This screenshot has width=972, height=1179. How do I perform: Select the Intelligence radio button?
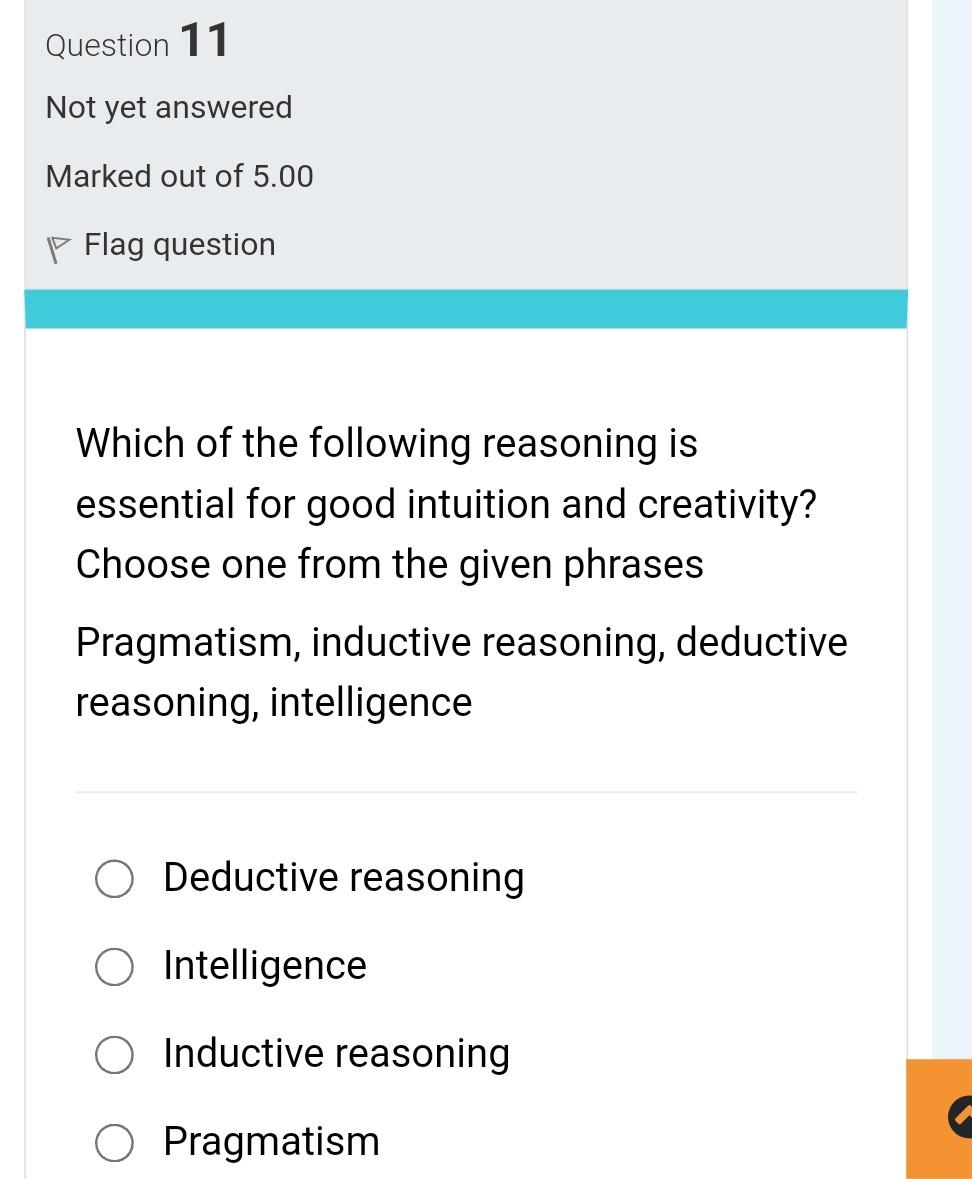(x=113, y=967)
